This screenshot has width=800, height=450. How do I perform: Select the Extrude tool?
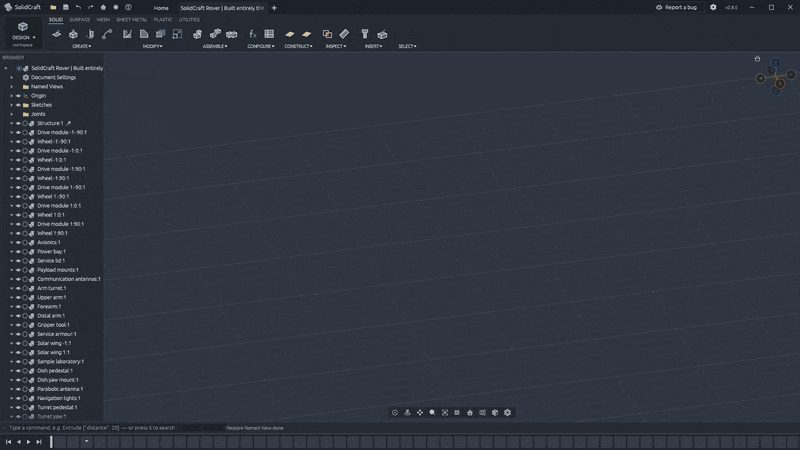click(x=73, y=34)
